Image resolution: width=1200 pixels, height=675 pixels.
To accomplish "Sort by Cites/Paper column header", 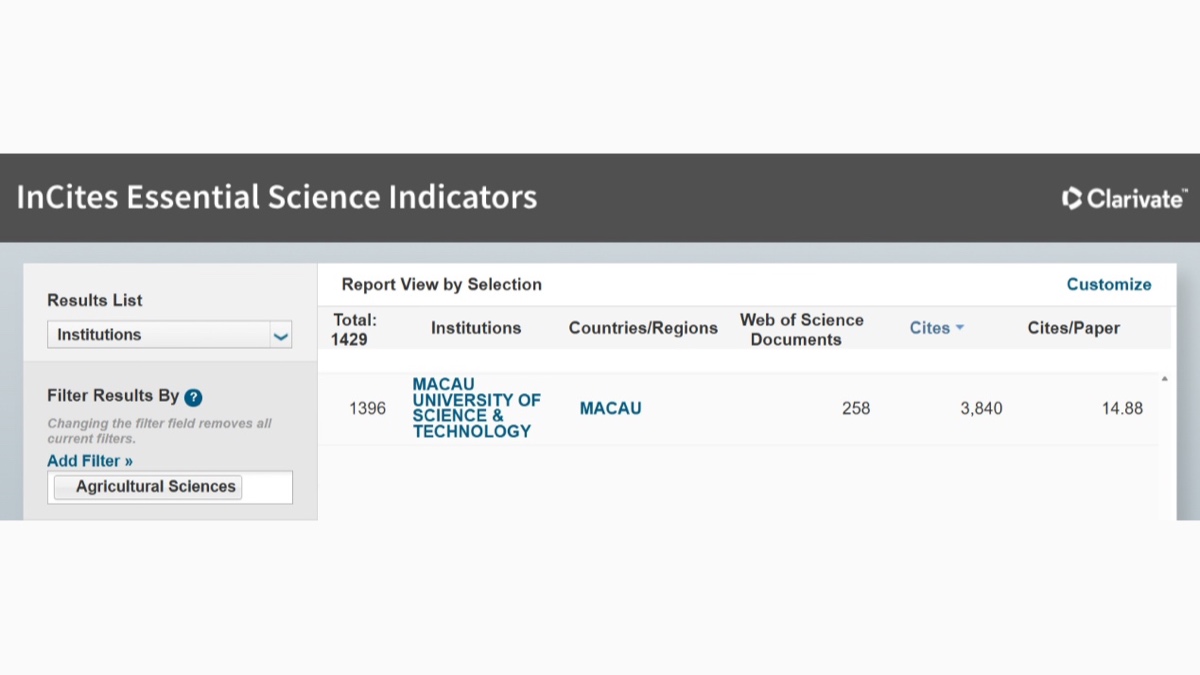I will [1073, 328].
